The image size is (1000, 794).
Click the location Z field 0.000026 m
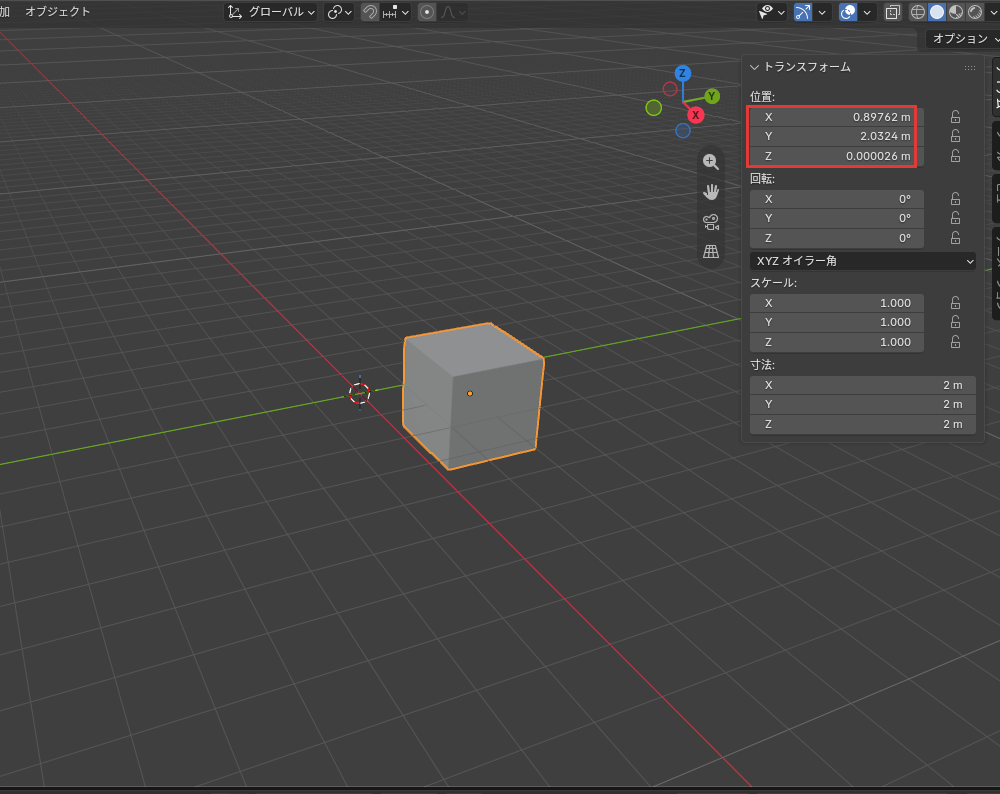836,156
